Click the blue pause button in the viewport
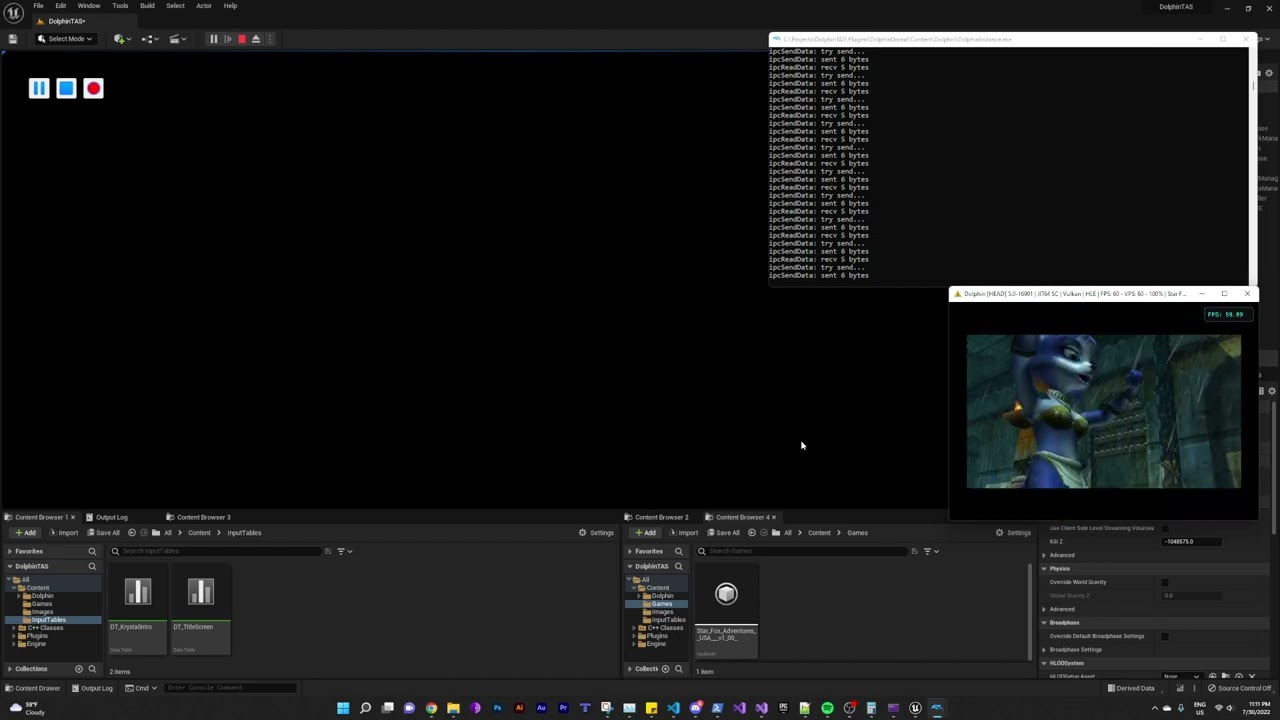Screen dimensions: 1280x720 (39, 88)
